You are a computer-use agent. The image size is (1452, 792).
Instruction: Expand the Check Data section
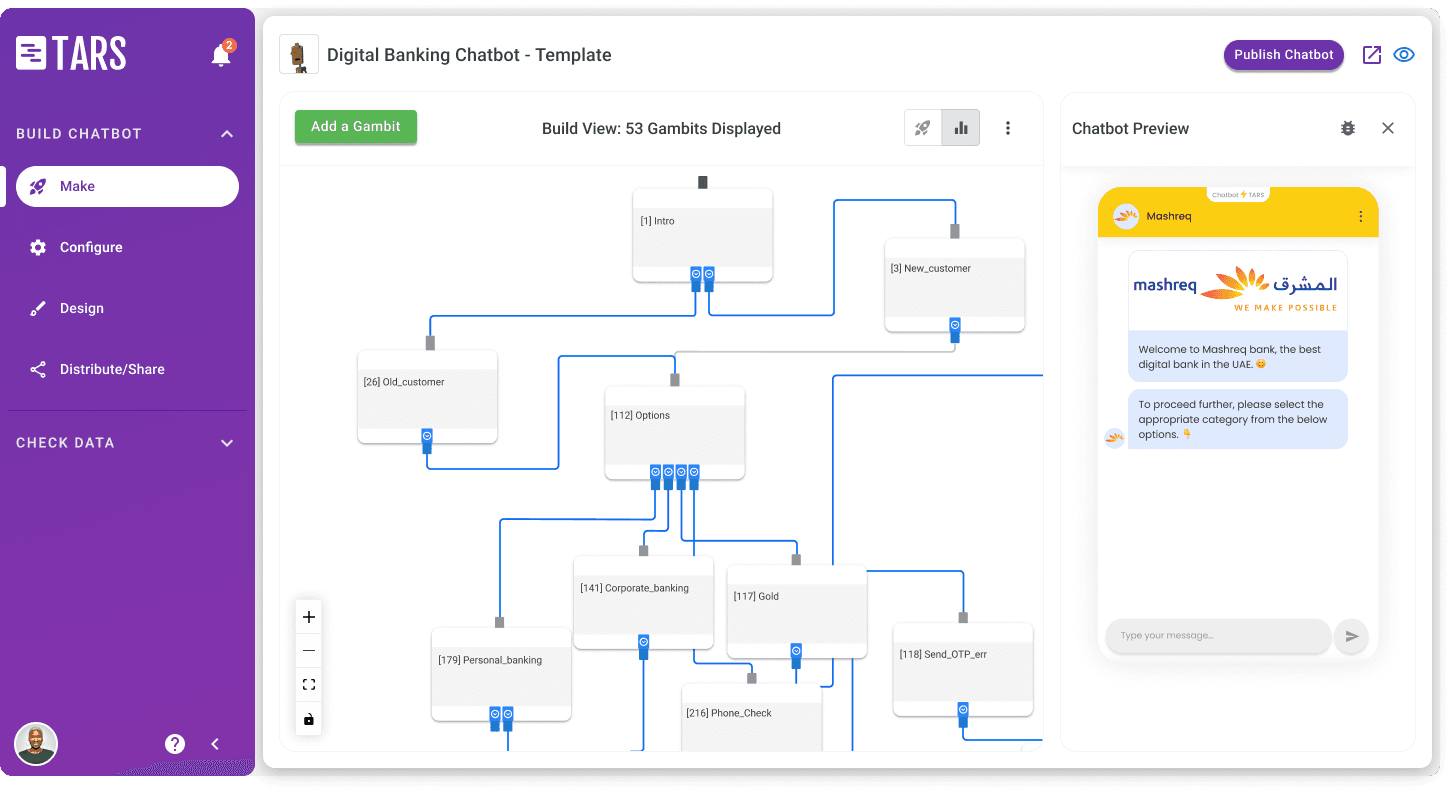[227, 443]
